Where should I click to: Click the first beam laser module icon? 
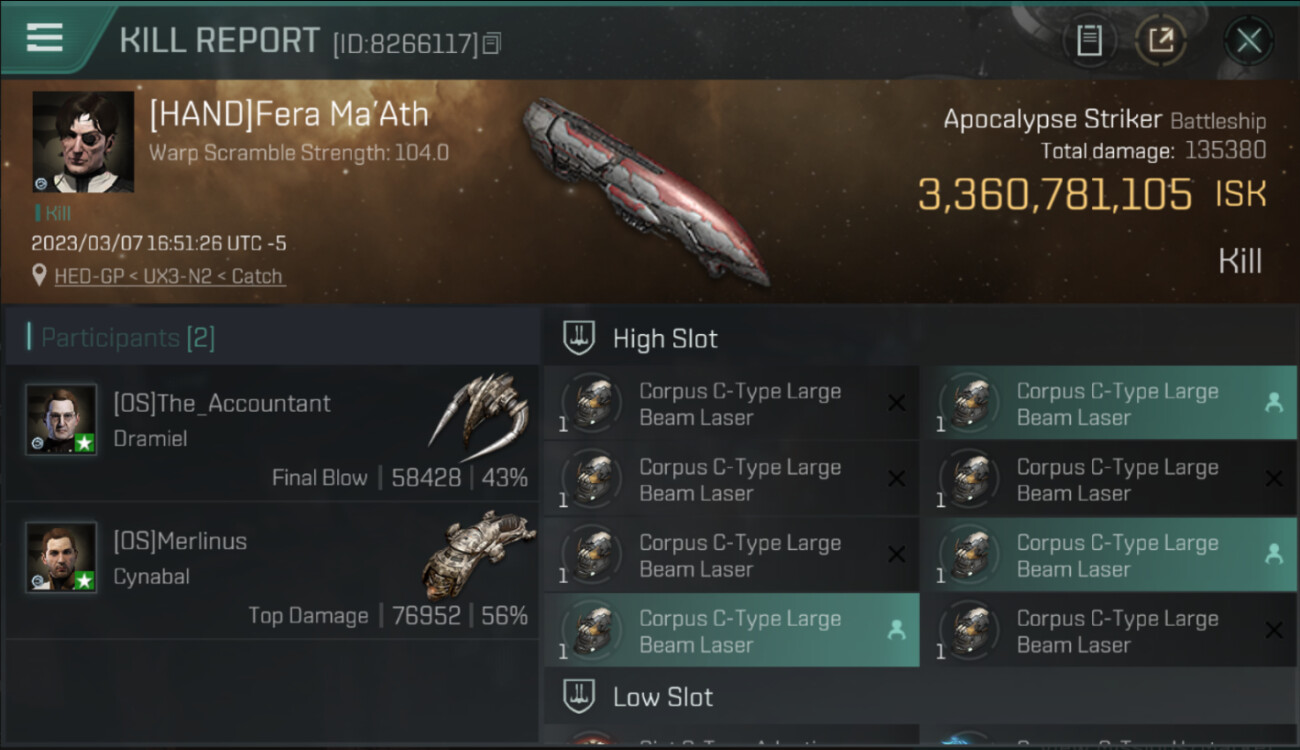(592, 403)
